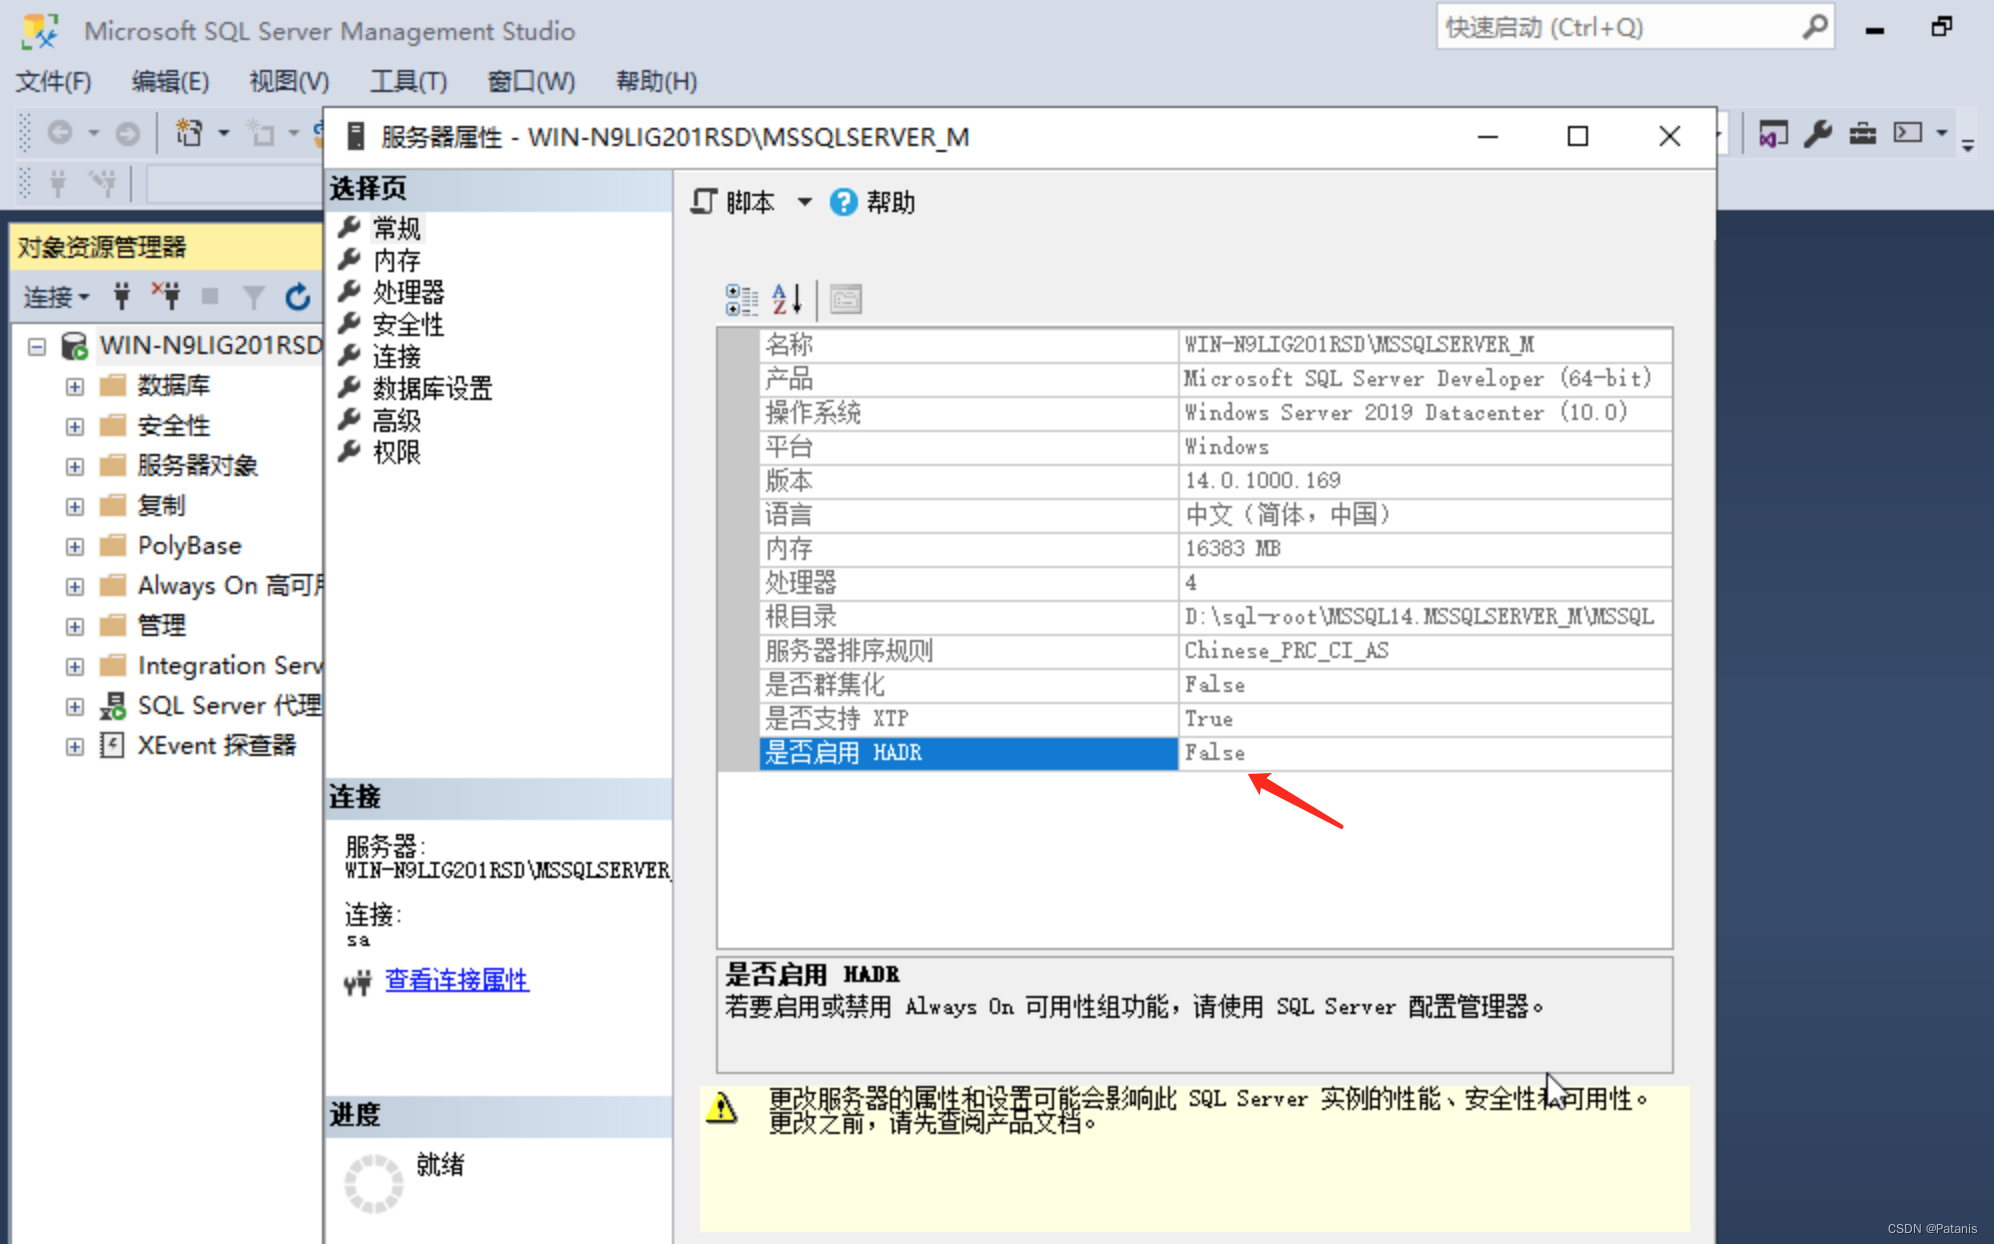Click the connect plug icon in Object Explorer
Viewport: 1994px width, 1244px height.
(x=122, y=296)
